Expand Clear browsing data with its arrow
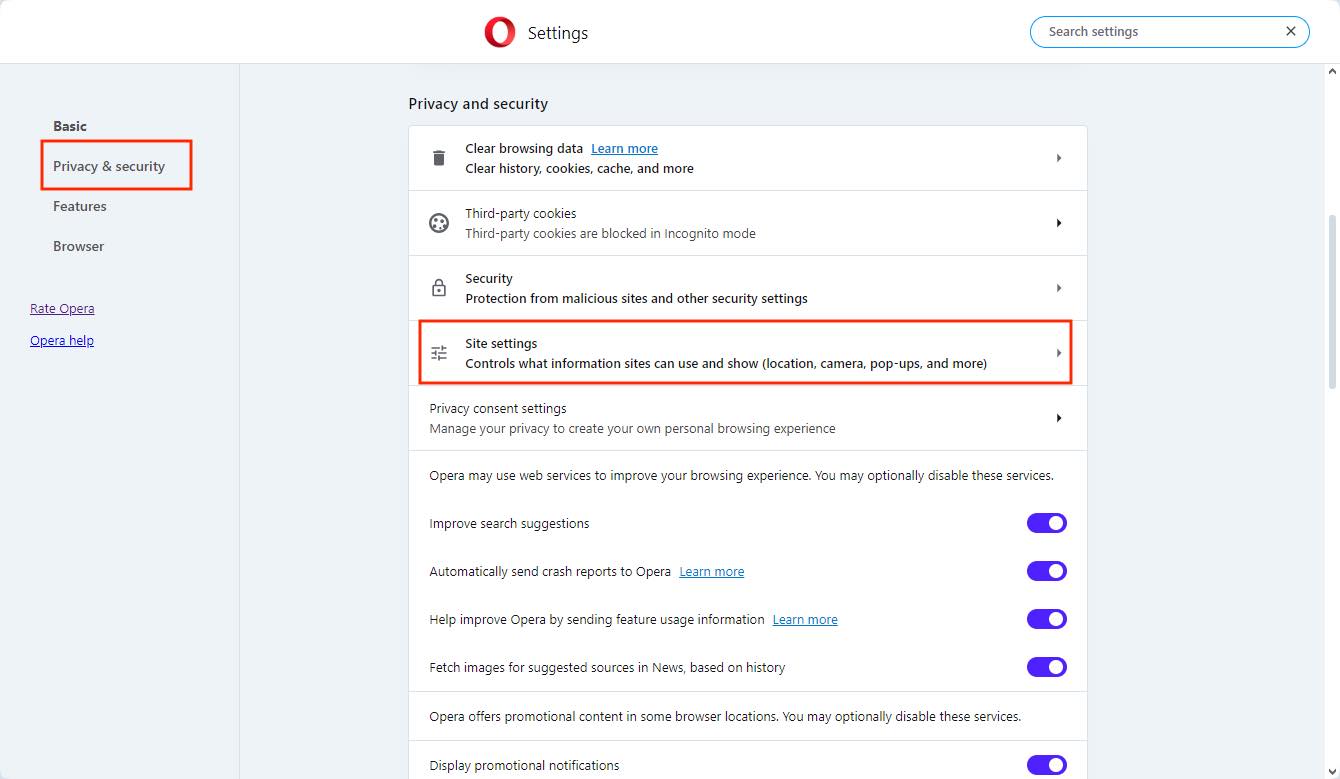The width and height of the screenshot is (1340, 779). pyautogui.click(x=1058, y=158)
